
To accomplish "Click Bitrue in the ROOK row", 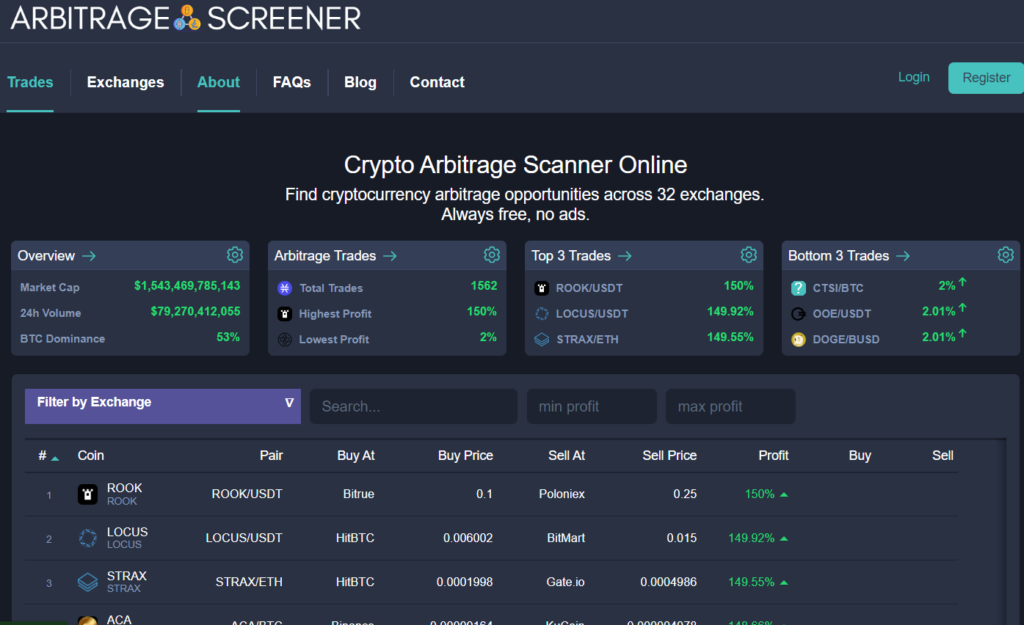I will click(359, 494).
